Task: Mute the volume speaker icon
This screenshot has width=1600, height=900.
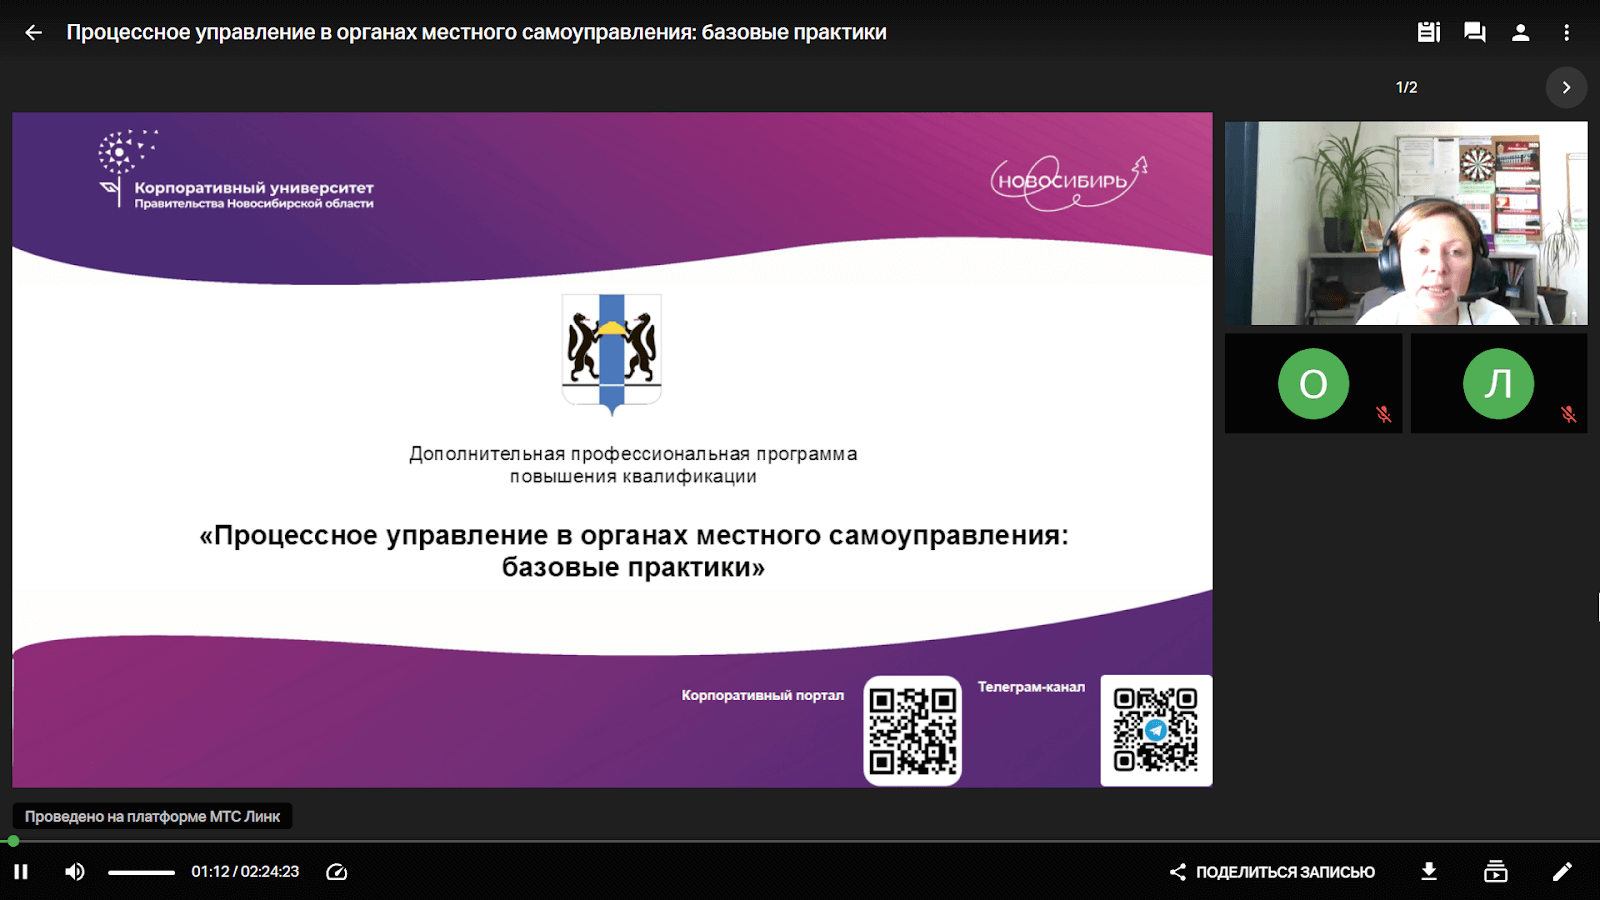Action: pos(75,872)
